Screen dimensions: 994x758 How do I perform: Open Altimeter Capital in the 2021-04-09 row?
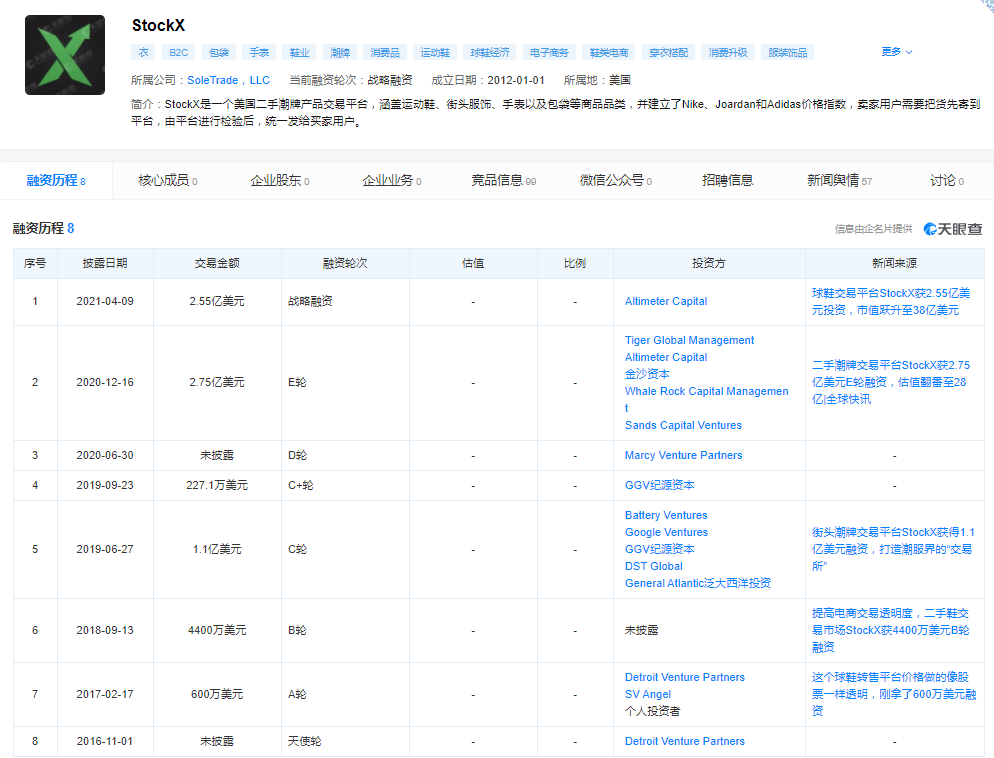(x=666, y=302)
